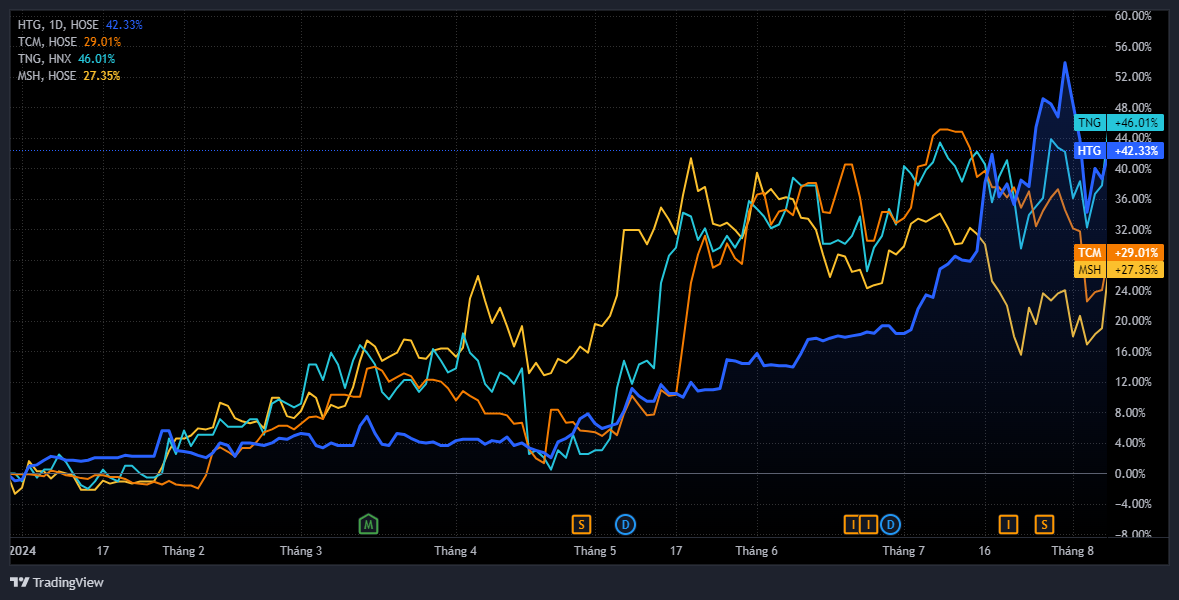Click the 0.00% level on percent axis
Image resolution: width=1179 pixels, height=600 pixels.
tap(1135, 473)
